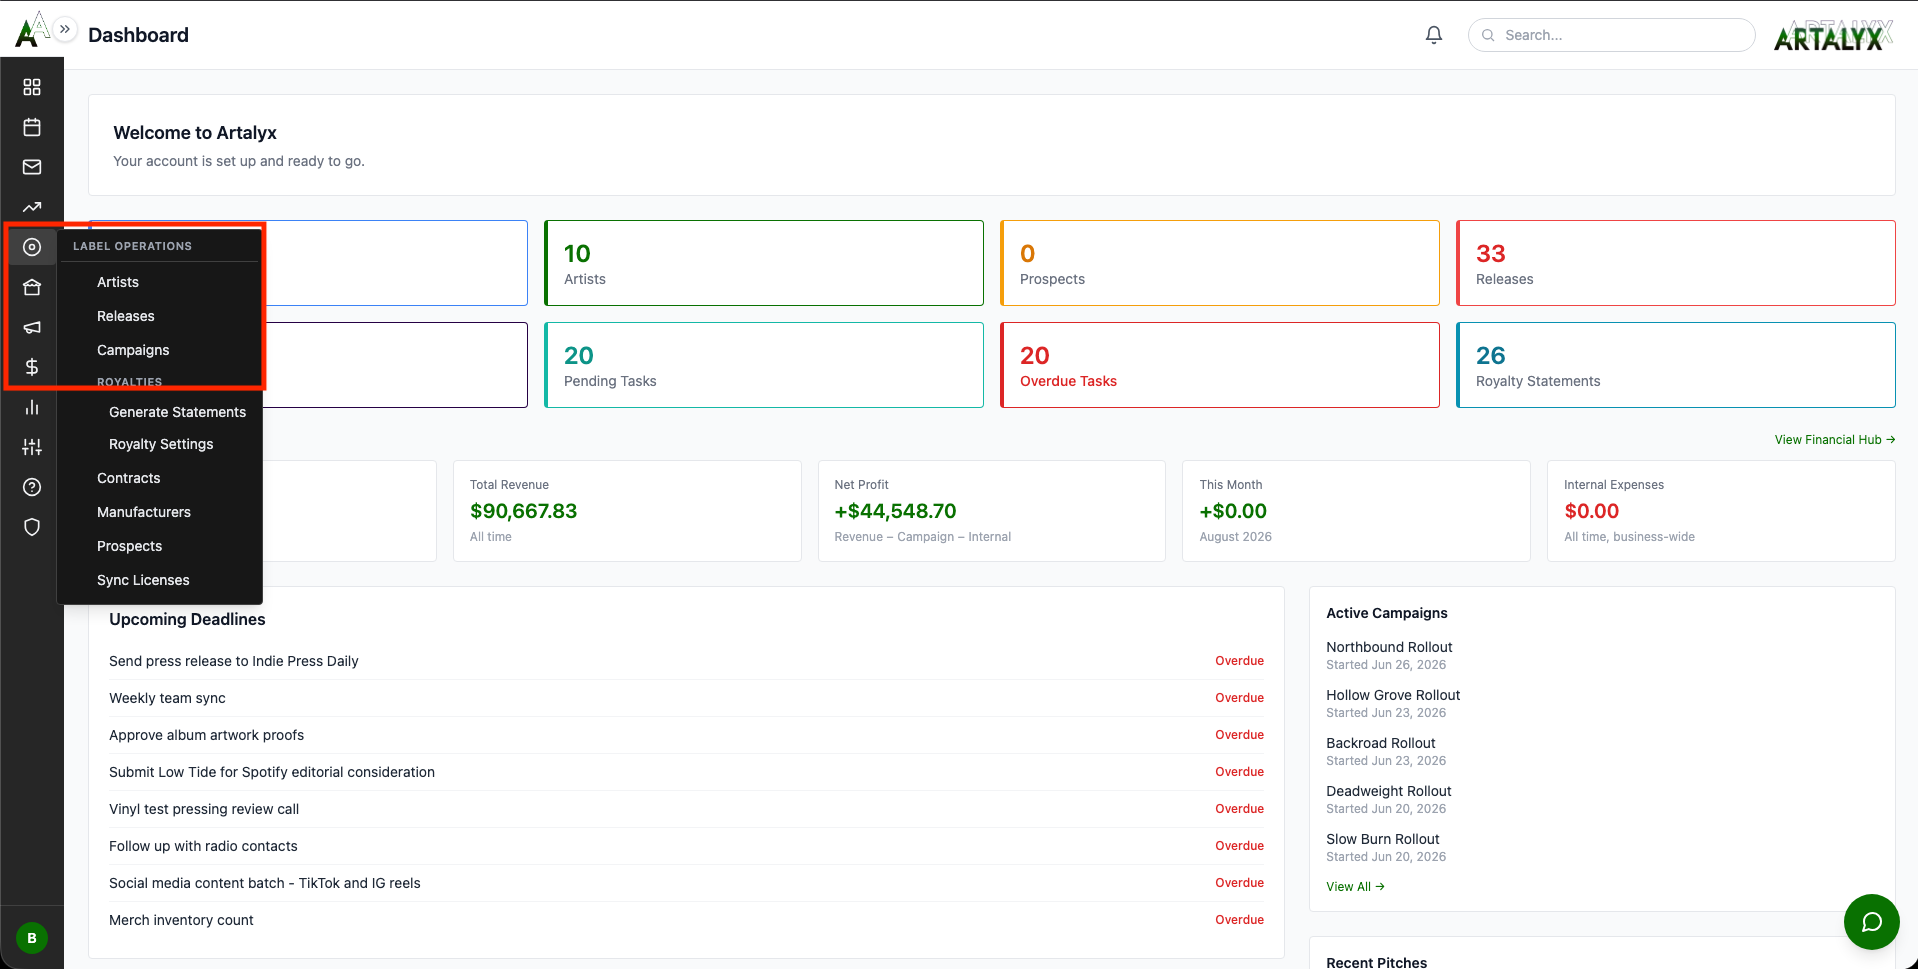Open the 33 Releases stat card
The height and width of the screenshot is (969, 1918).
point(1676,263)
